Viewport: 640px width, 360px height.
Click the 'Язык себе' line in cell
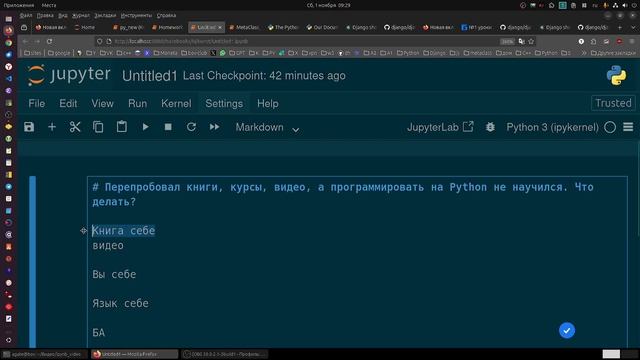tap(120, 303)
